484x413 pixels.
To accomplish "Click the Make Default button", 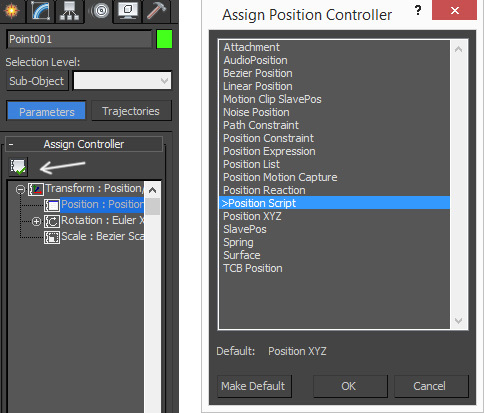I will tap(254, 386).
